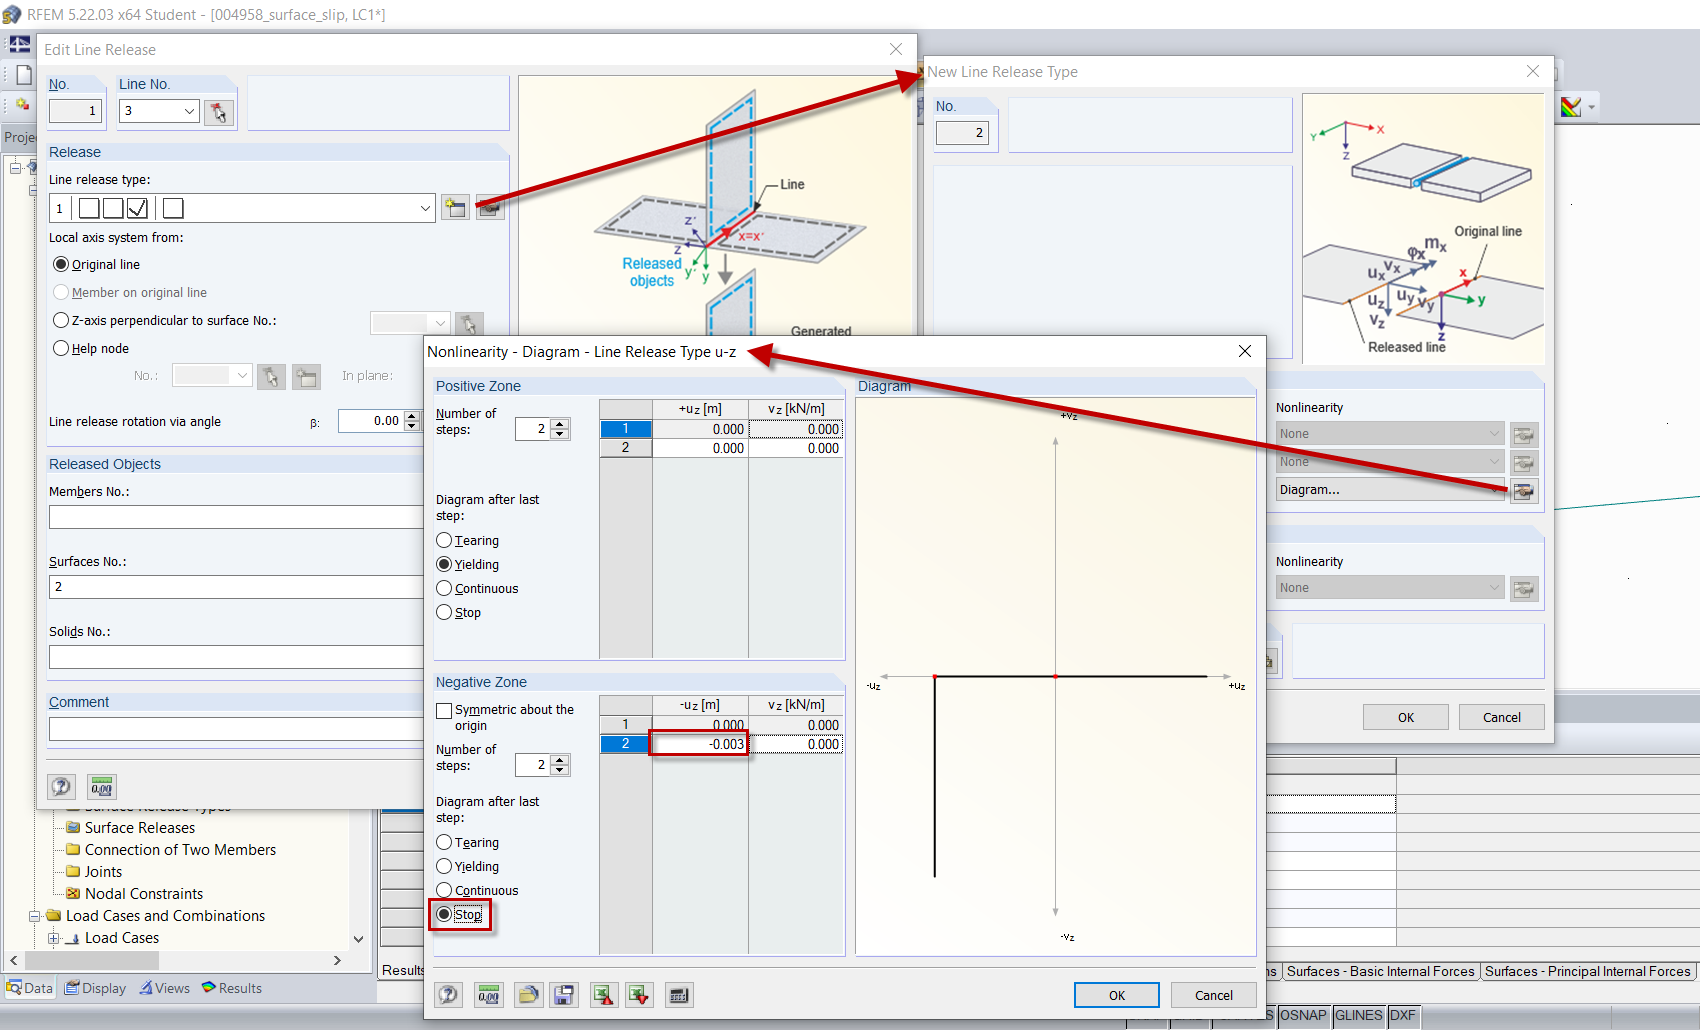1700x1030 pixels.
Task: Click horizontal scrollbar thumb in project navigator
Action: click(x=93, y=960)
